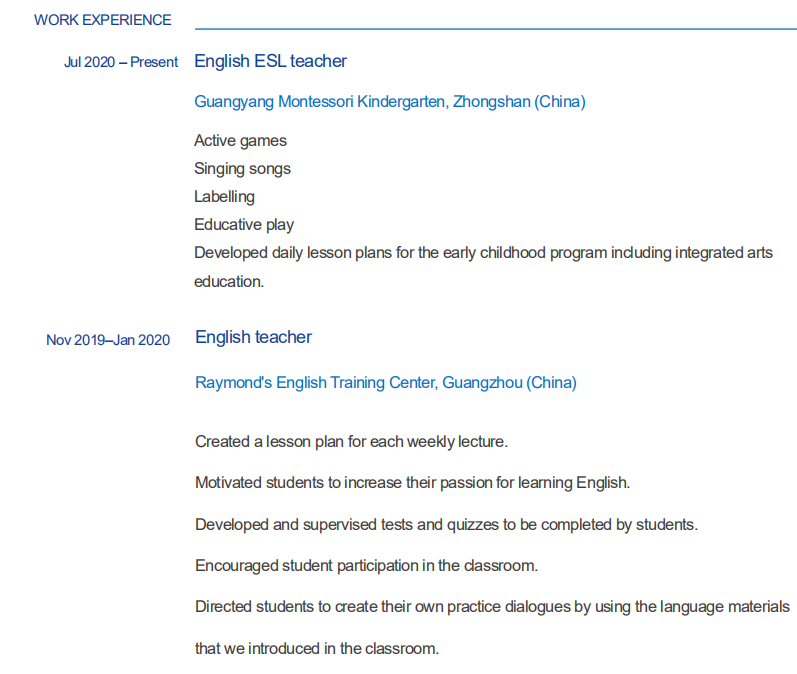Click the 'Educative play' line
The image size is (797, 674).
point(244,225)
